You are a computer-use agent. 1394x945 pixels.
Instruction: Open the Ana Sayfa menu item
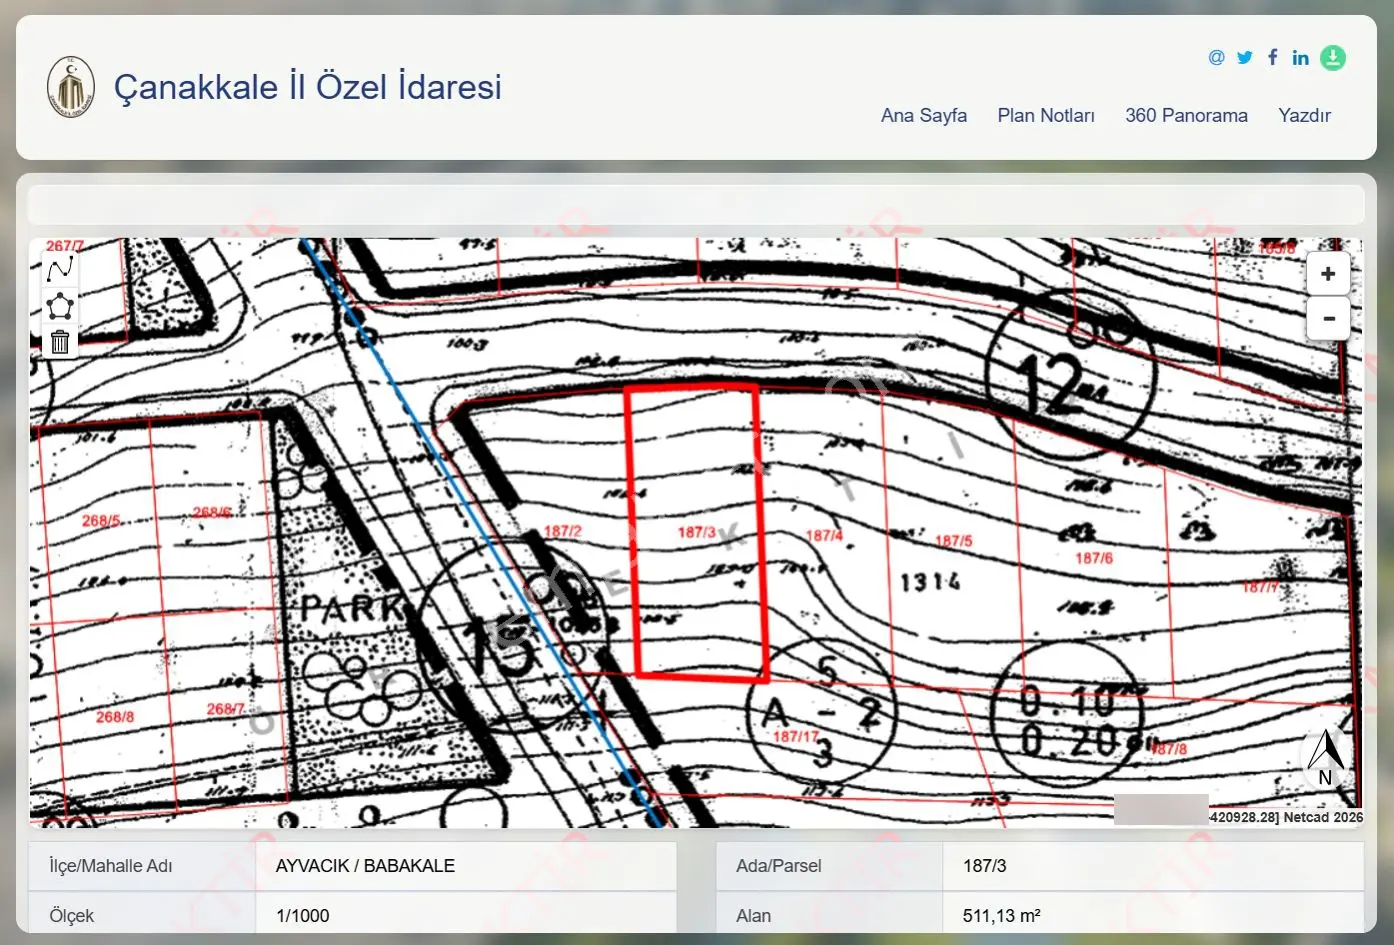924,115
